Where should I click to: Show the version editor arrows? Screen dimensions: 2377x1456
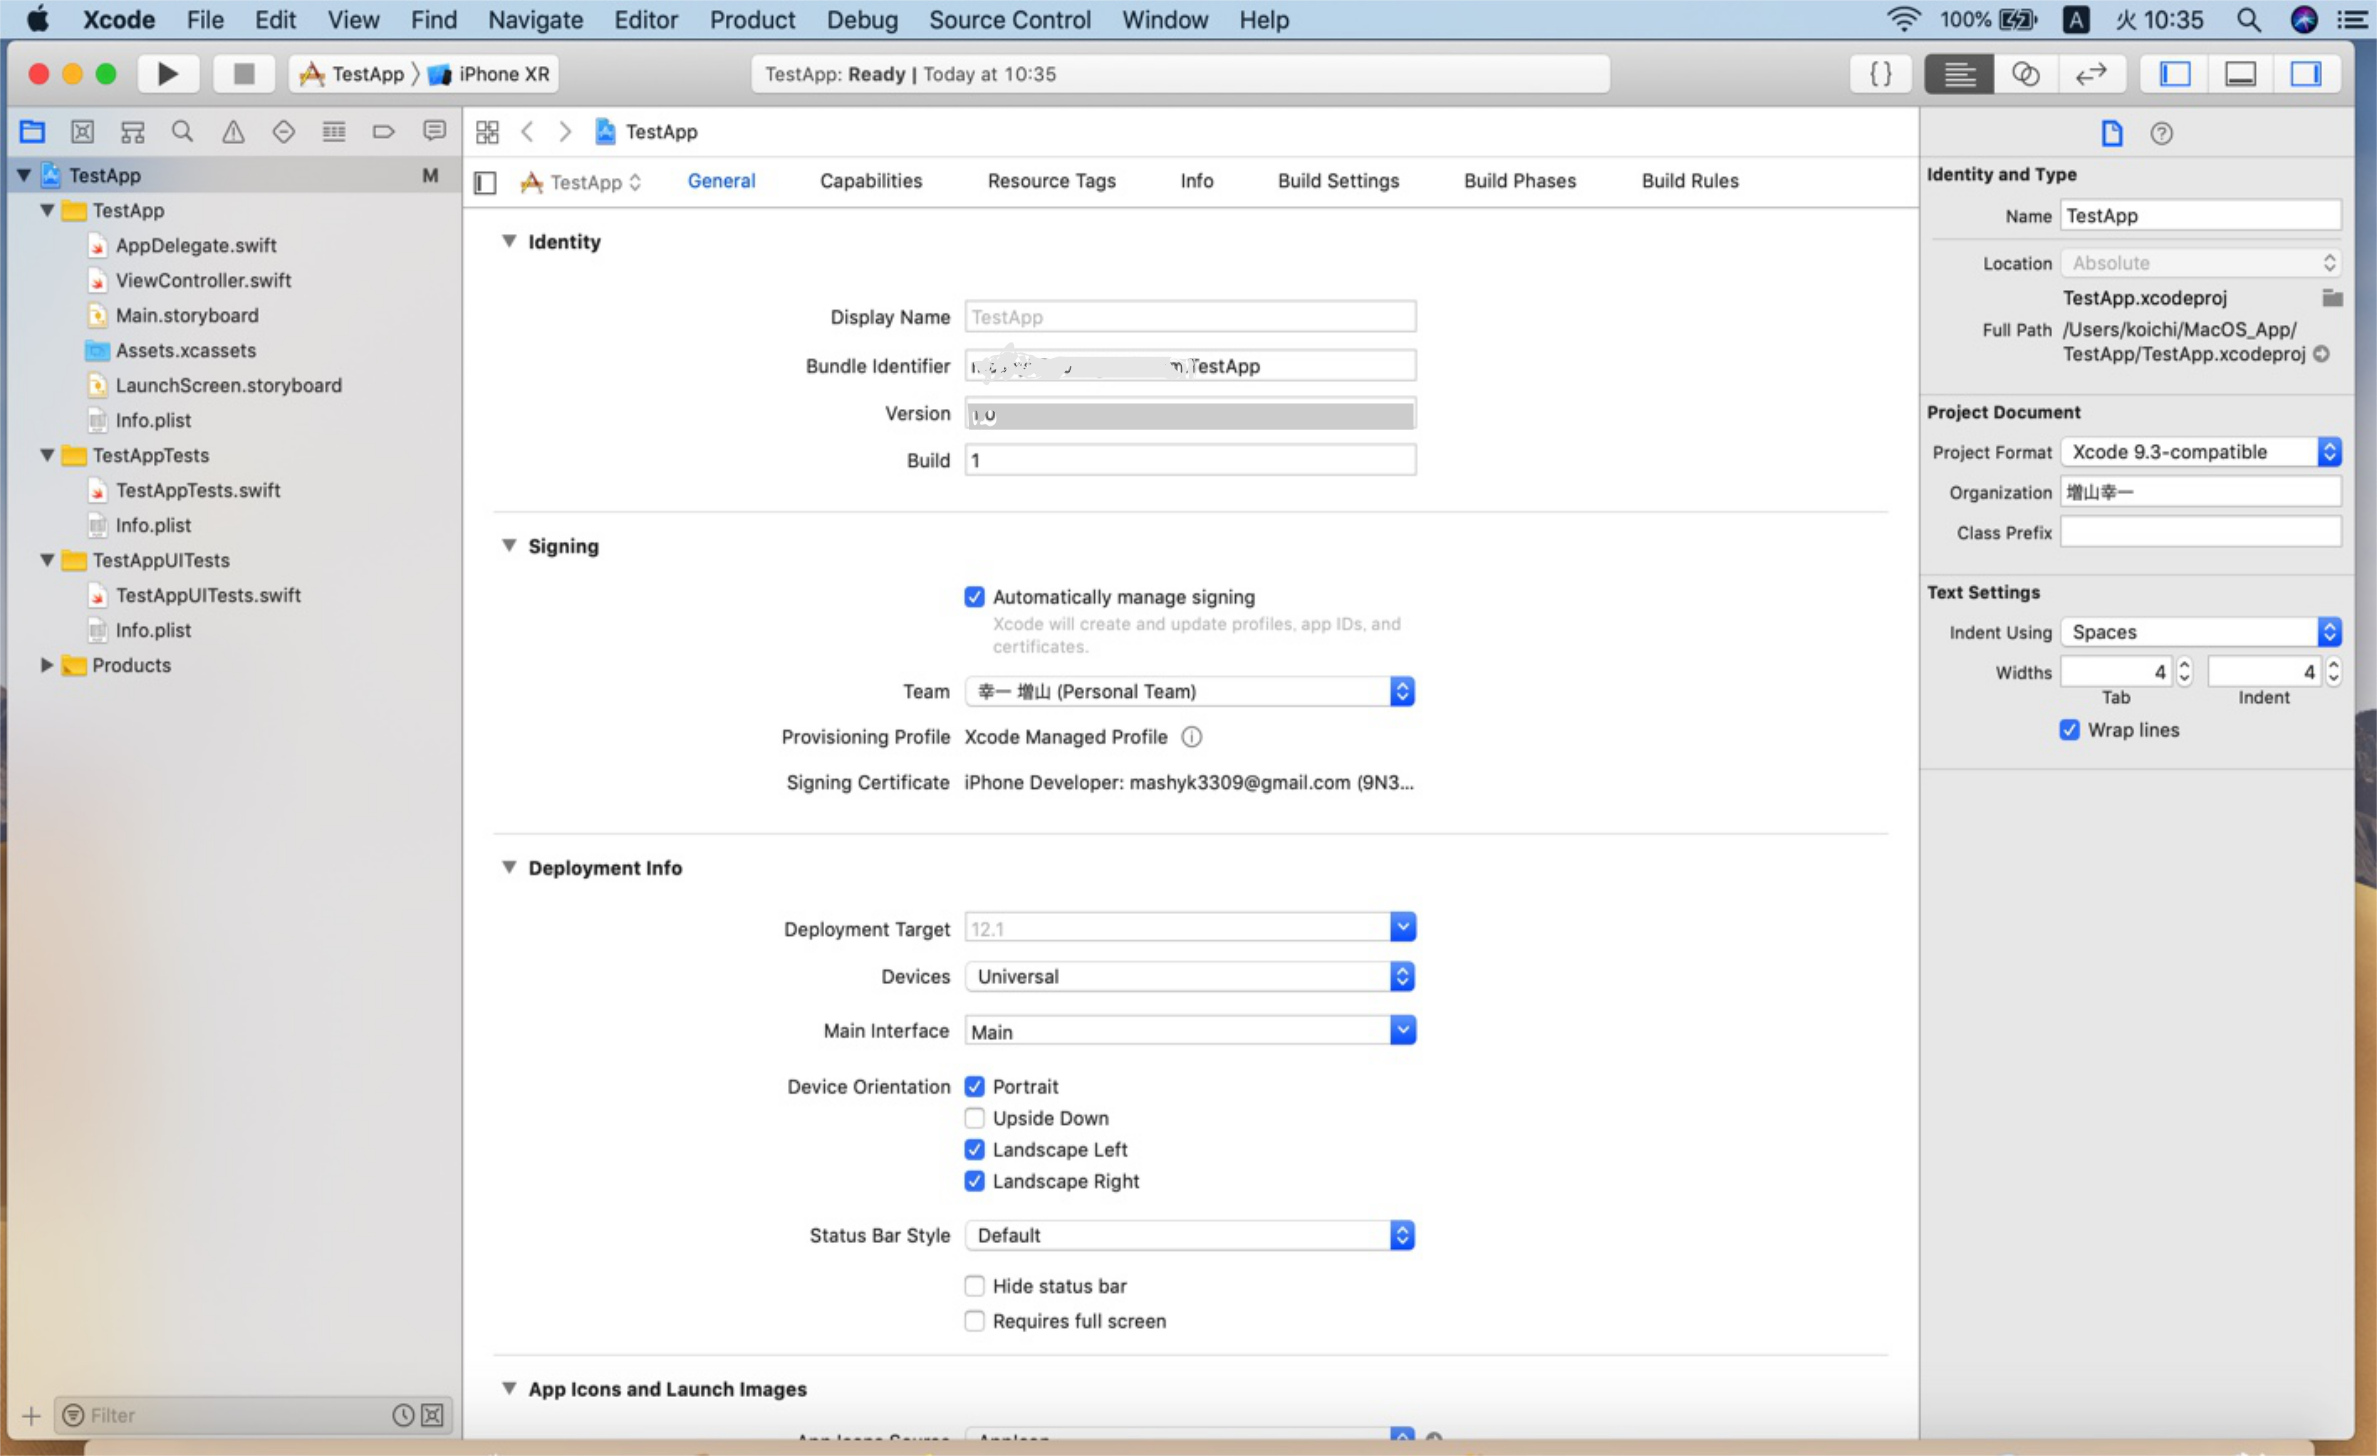(2091, 74)
